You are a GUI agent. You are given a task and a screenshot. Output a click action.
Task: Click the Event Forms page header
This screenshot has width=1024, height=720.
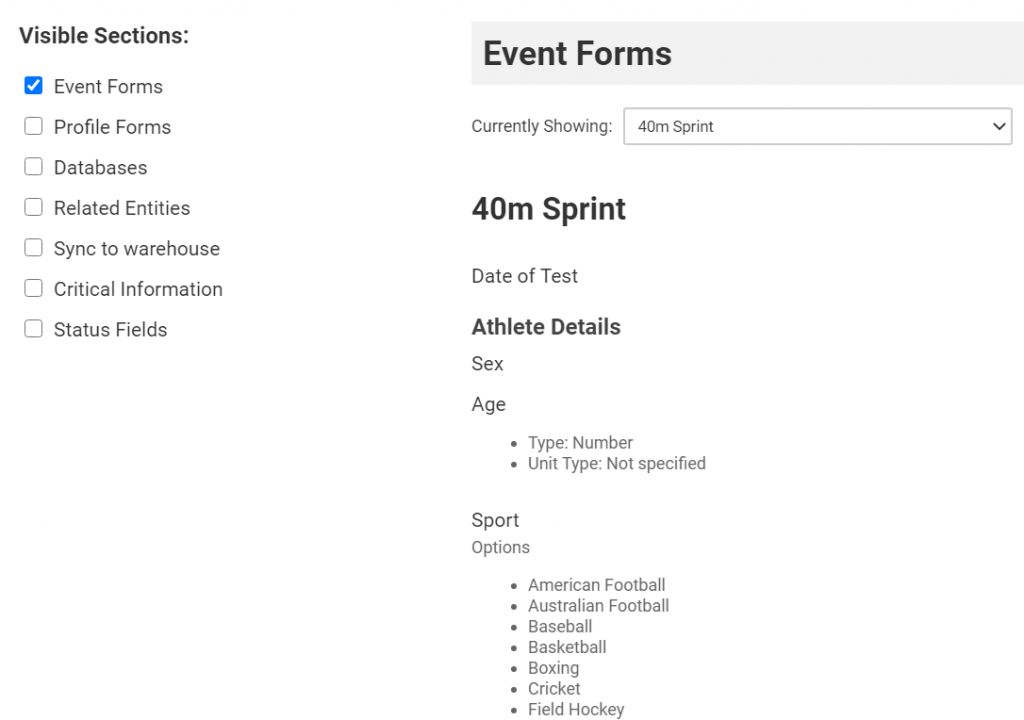(577, 54)
